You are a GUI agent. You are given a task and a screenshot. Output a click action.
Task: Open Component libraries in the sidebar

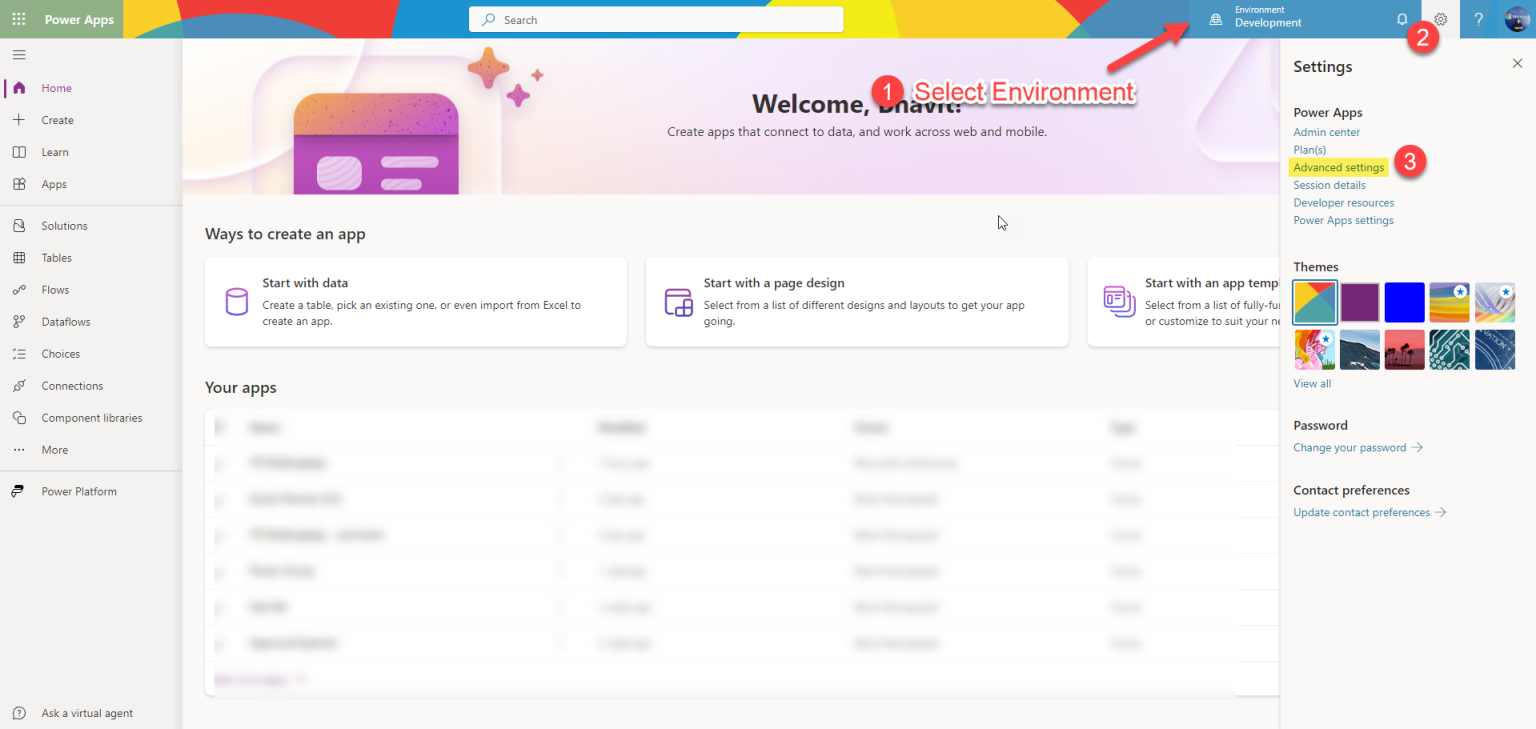tap(91, 418)
